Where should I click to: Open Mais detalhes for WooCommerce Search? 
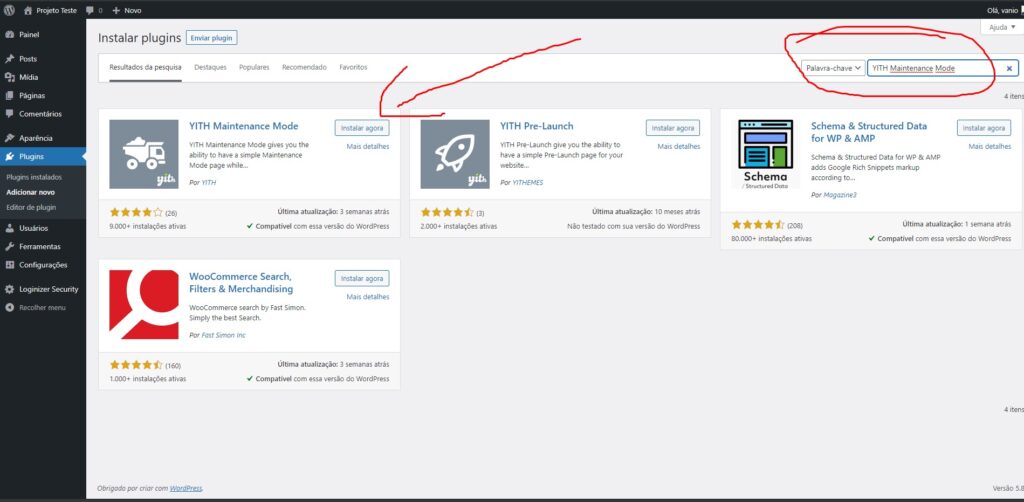pos(368,296)
